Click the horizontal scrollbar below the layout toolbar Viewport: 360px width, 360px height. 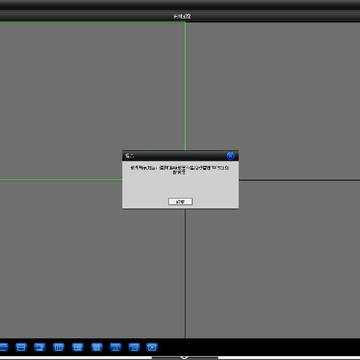point(185,358)
